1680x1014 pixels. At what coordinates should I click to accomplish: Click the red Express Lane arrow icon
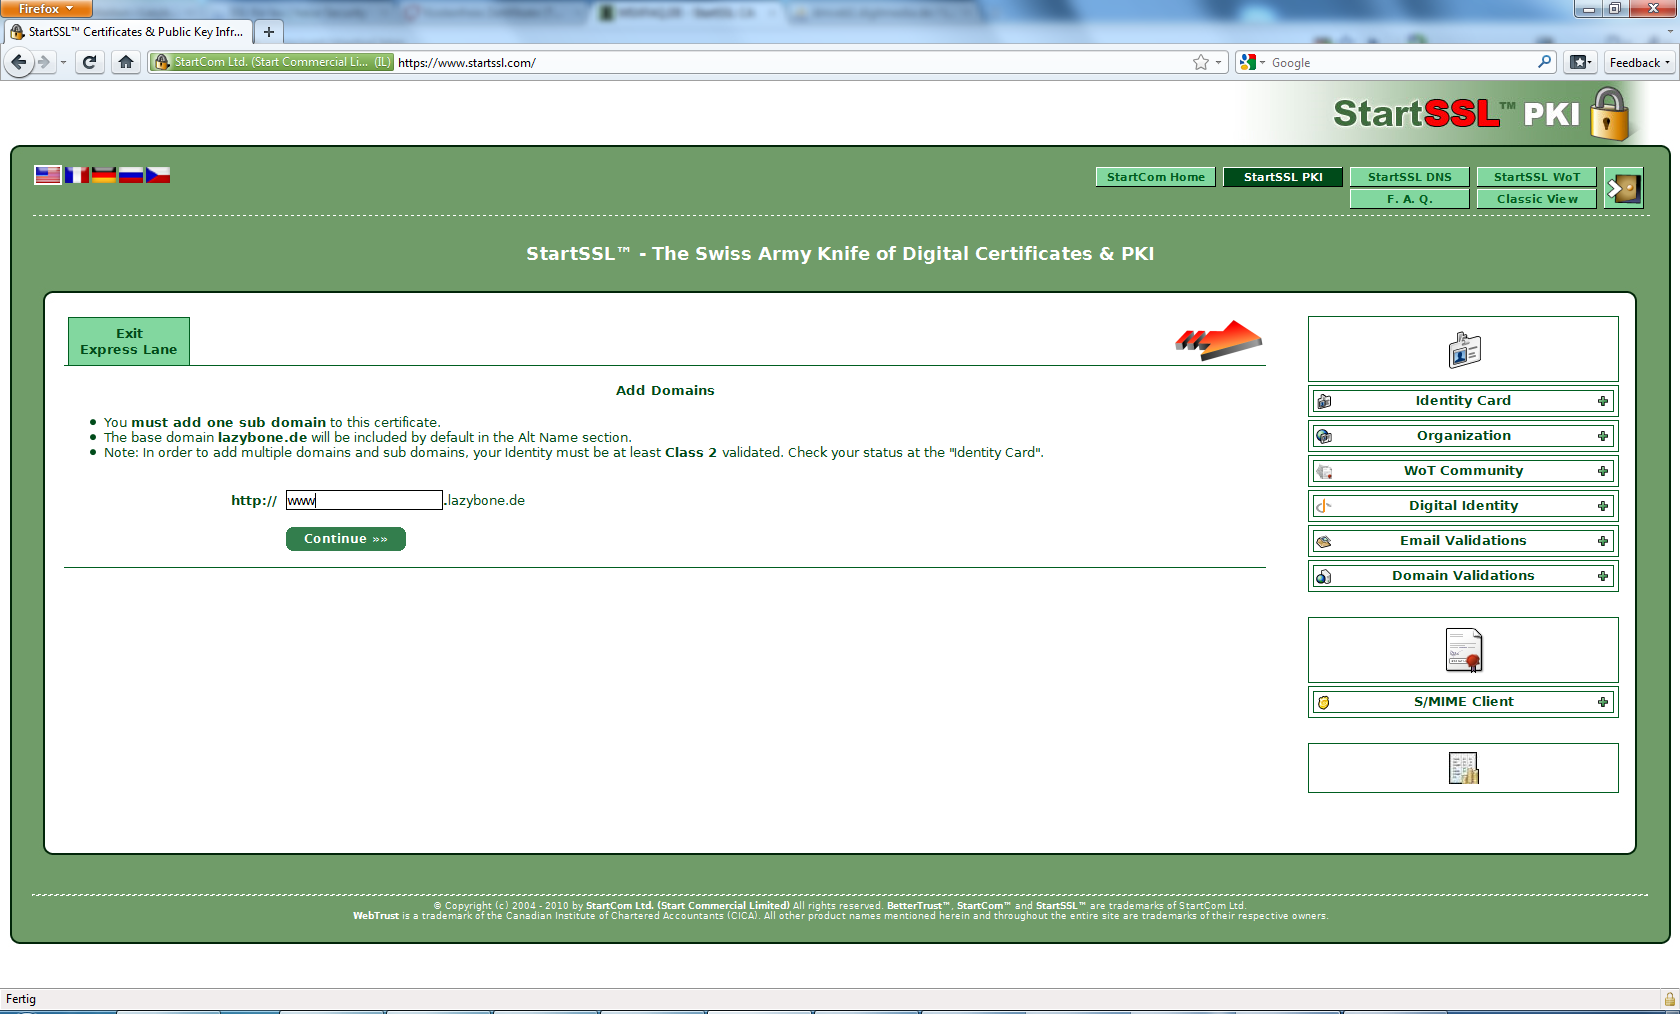click(x=1218, y=340)
